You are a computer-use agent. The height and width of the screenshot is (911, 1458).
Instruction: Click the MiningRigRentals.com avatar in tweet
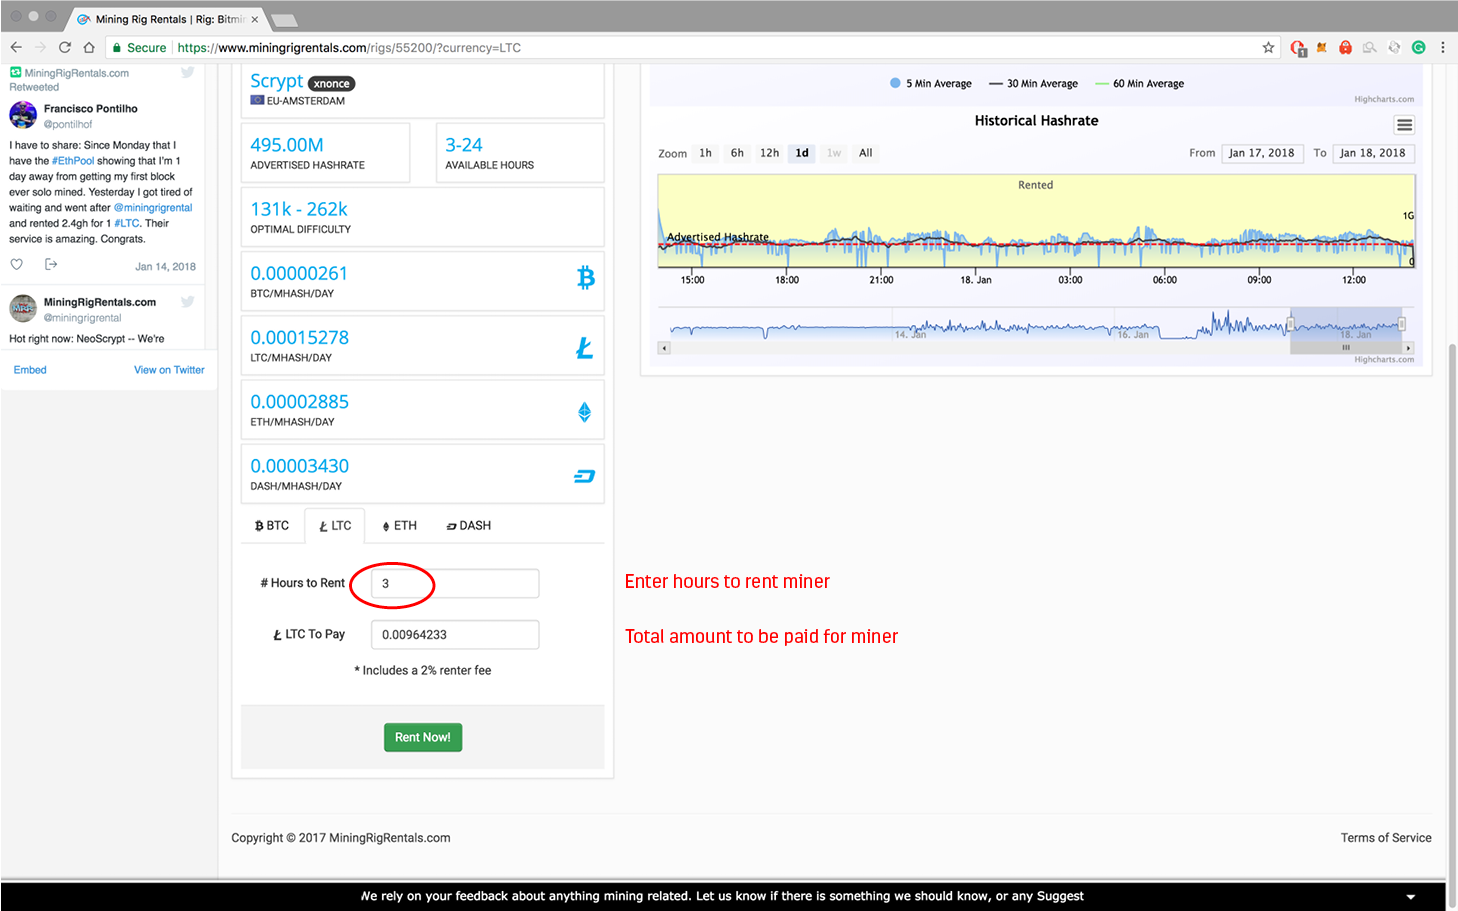[x=23, y=308]
